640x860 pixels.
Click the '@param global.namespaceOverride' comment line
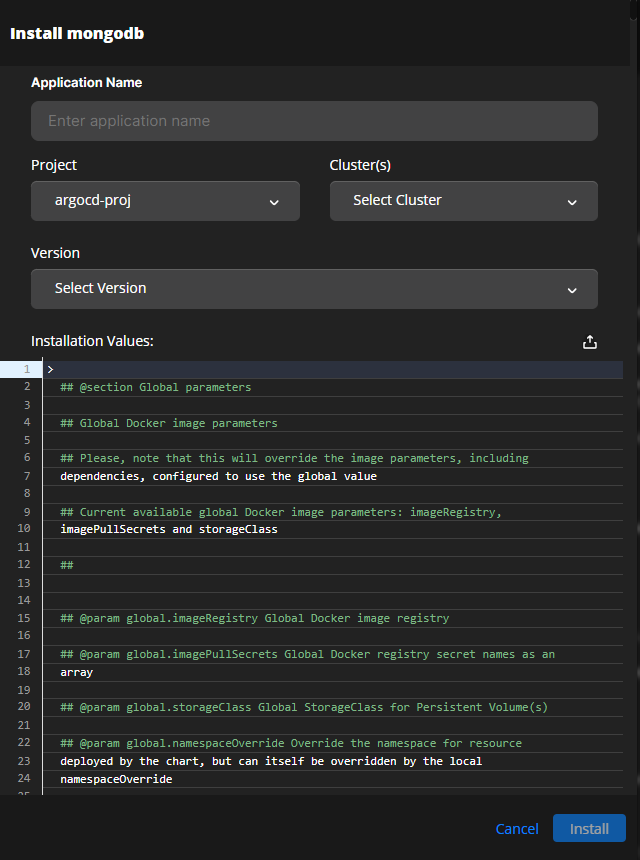pyautogui.click(x=291, y=743)
